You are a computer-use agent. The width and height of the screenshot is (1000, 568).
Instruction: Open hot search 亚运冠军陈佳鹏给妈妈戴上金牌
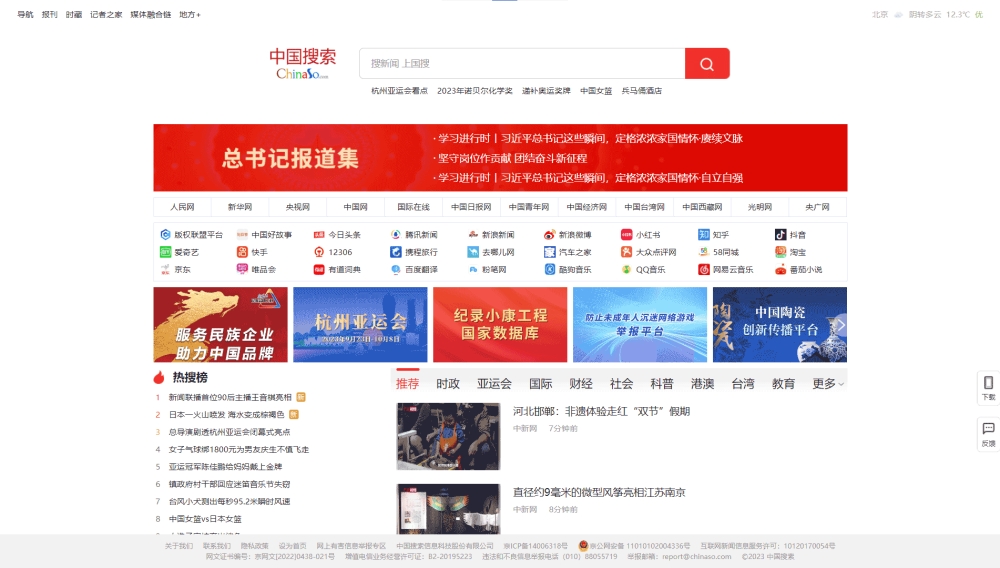[225, 467]
